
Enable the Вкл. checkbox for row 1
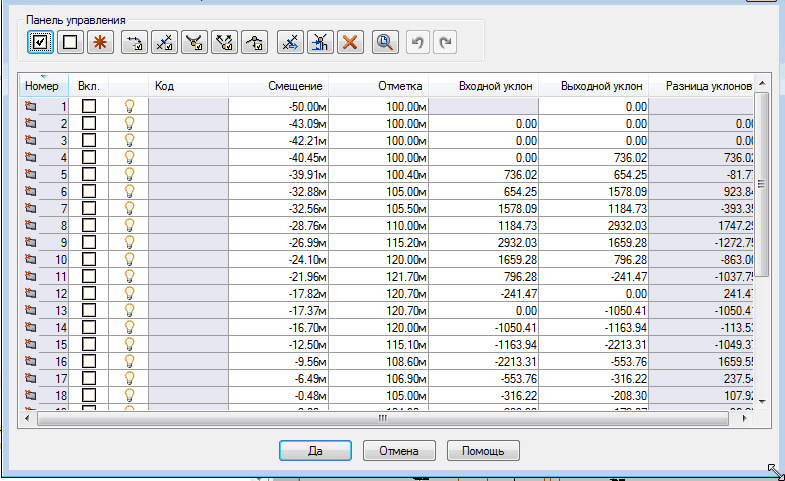coord(89,105)
